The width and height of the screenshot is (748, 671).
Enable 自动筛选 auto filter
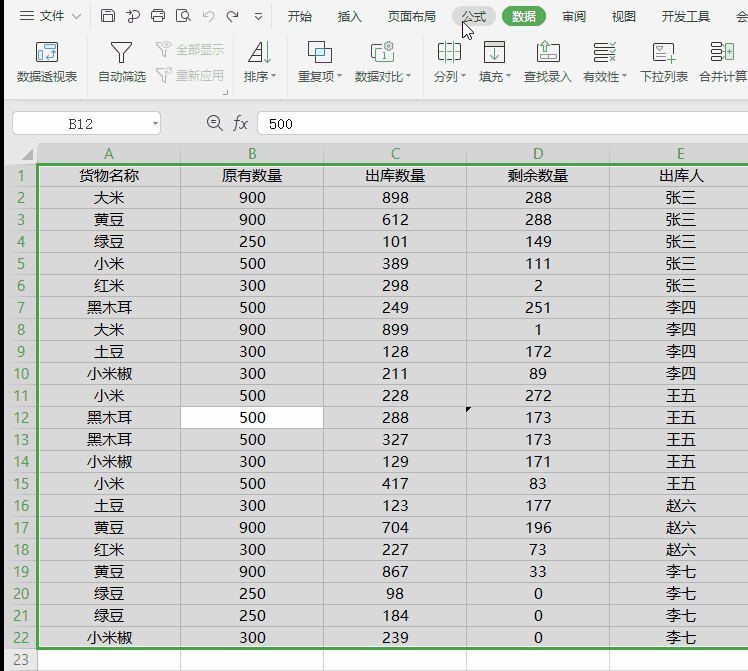tap(122, 62)
